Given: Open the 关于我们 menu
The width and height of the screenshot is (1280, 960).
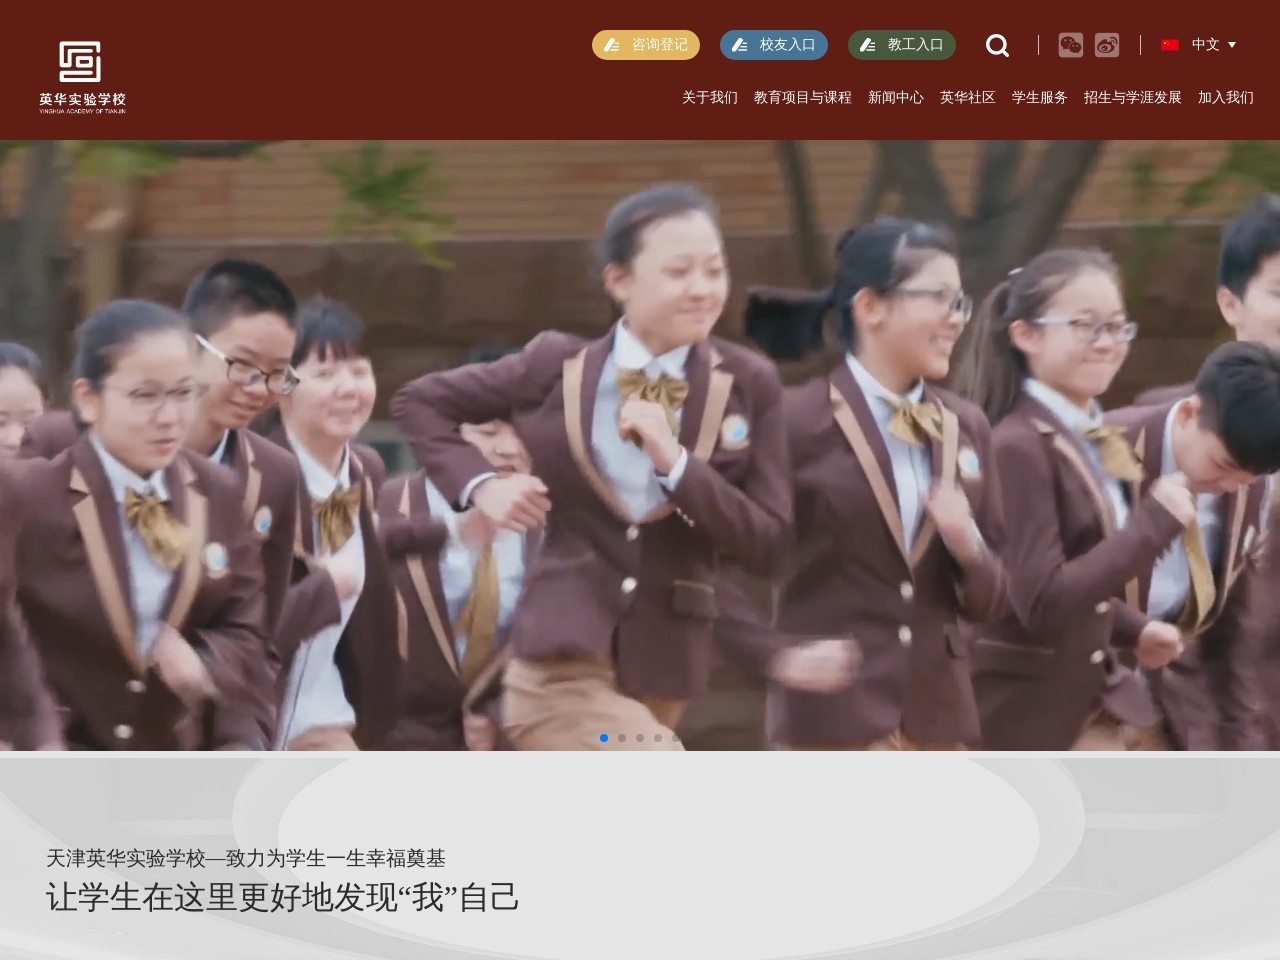Looking at the screenshot, I should click(709, 98).
